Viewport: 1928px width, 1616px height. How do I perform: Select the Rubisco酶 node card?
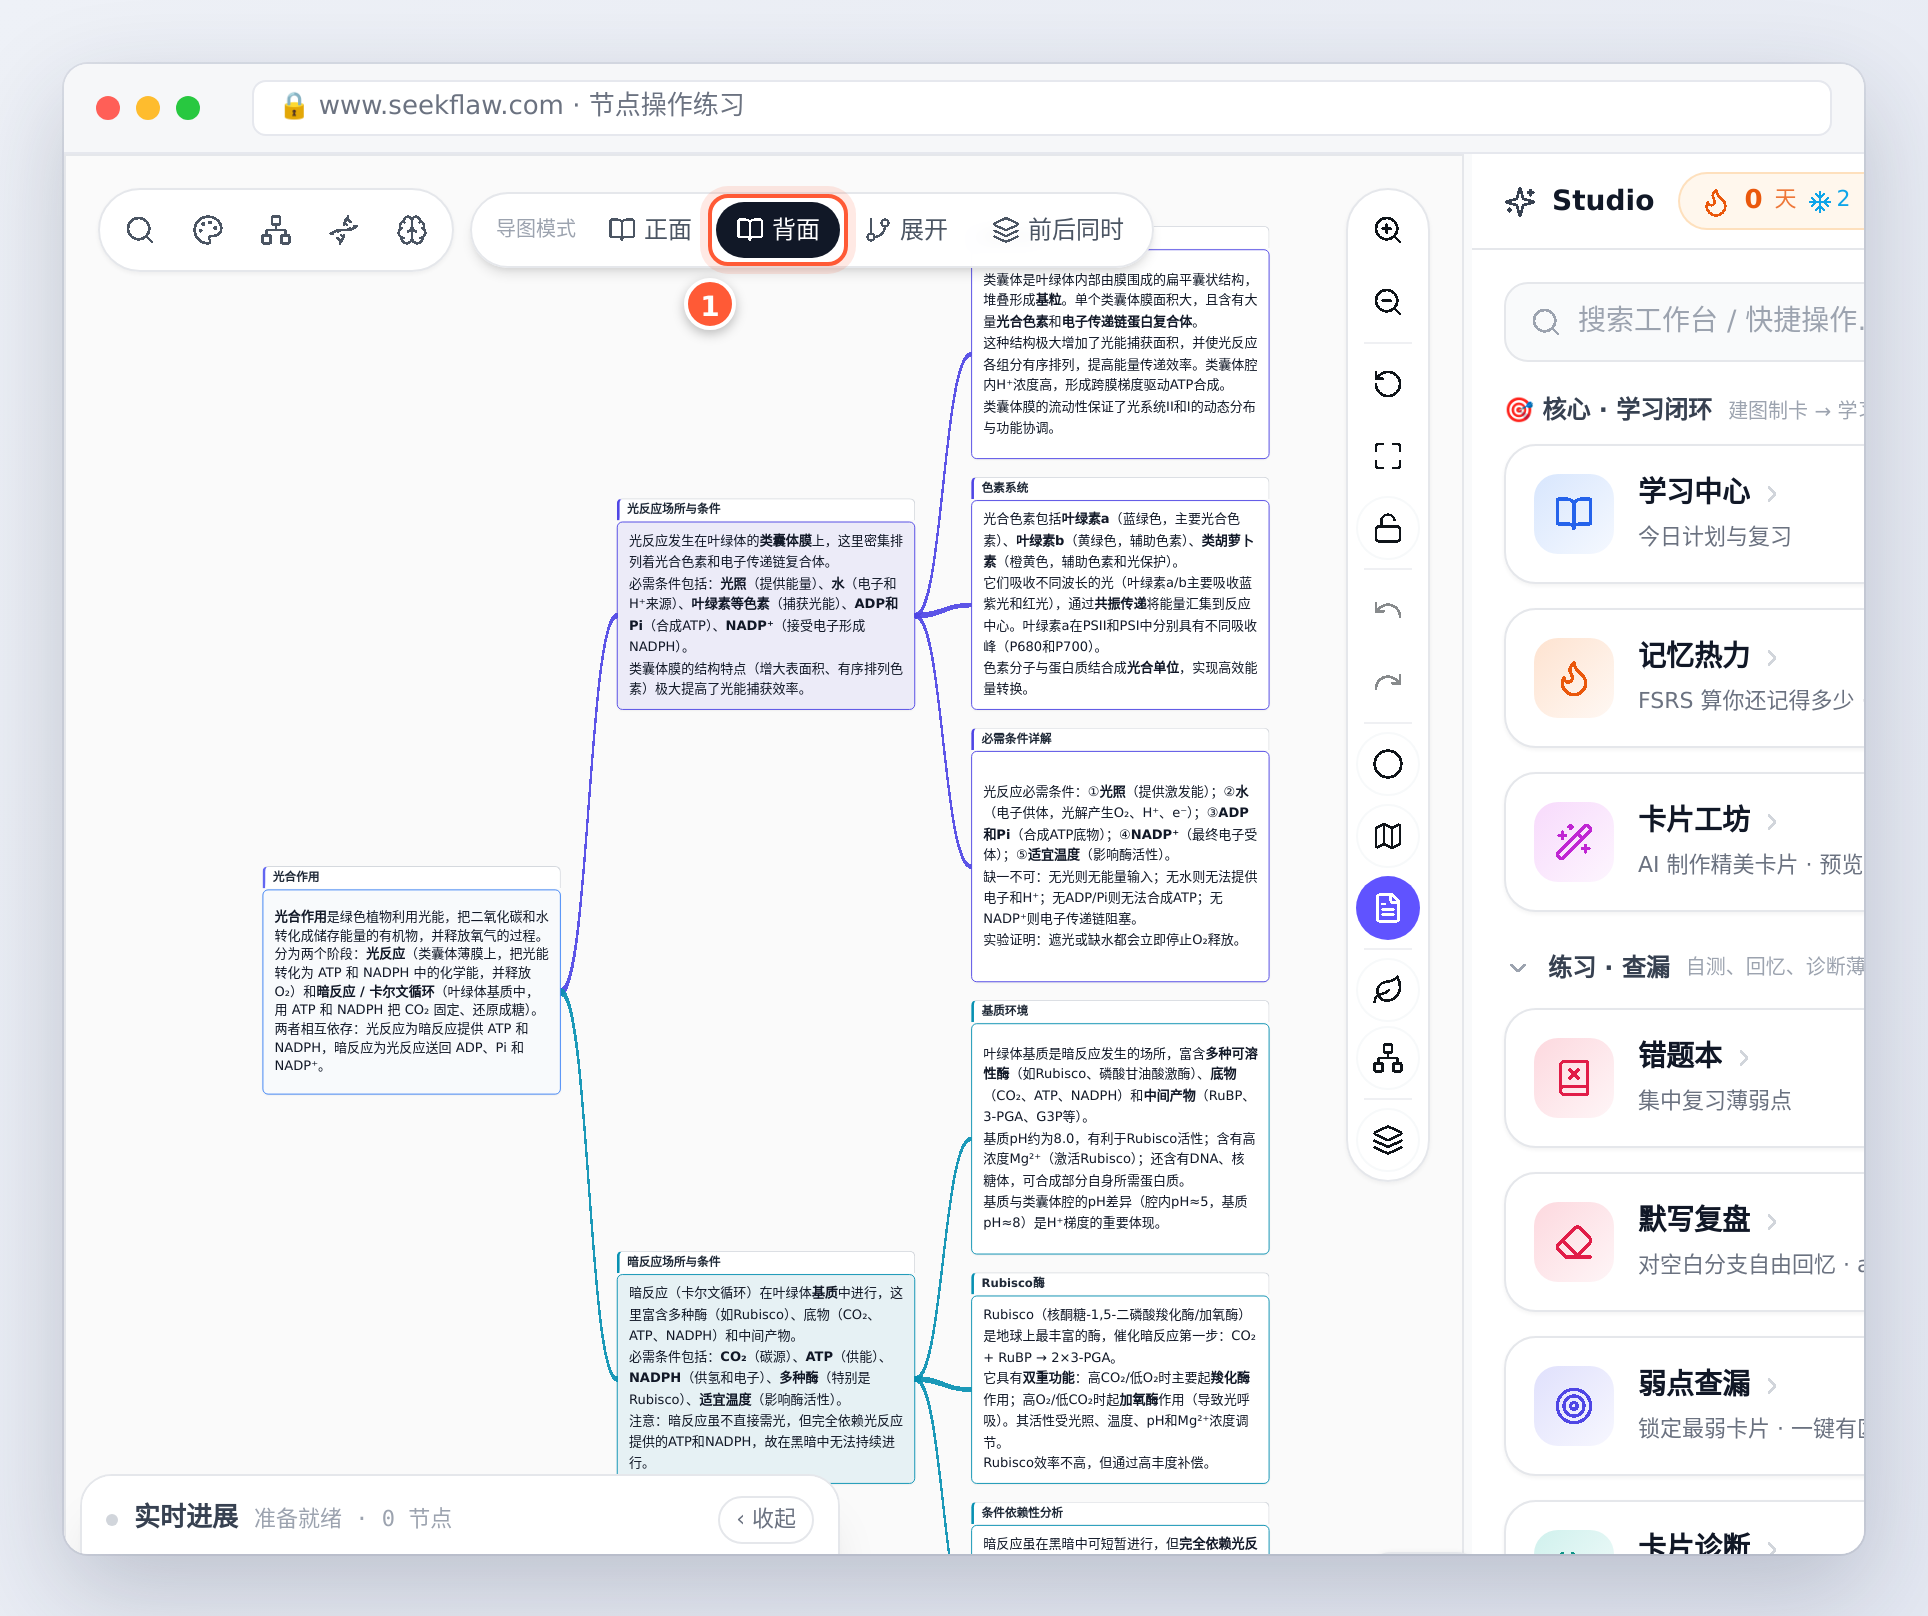(1120, 1378)
